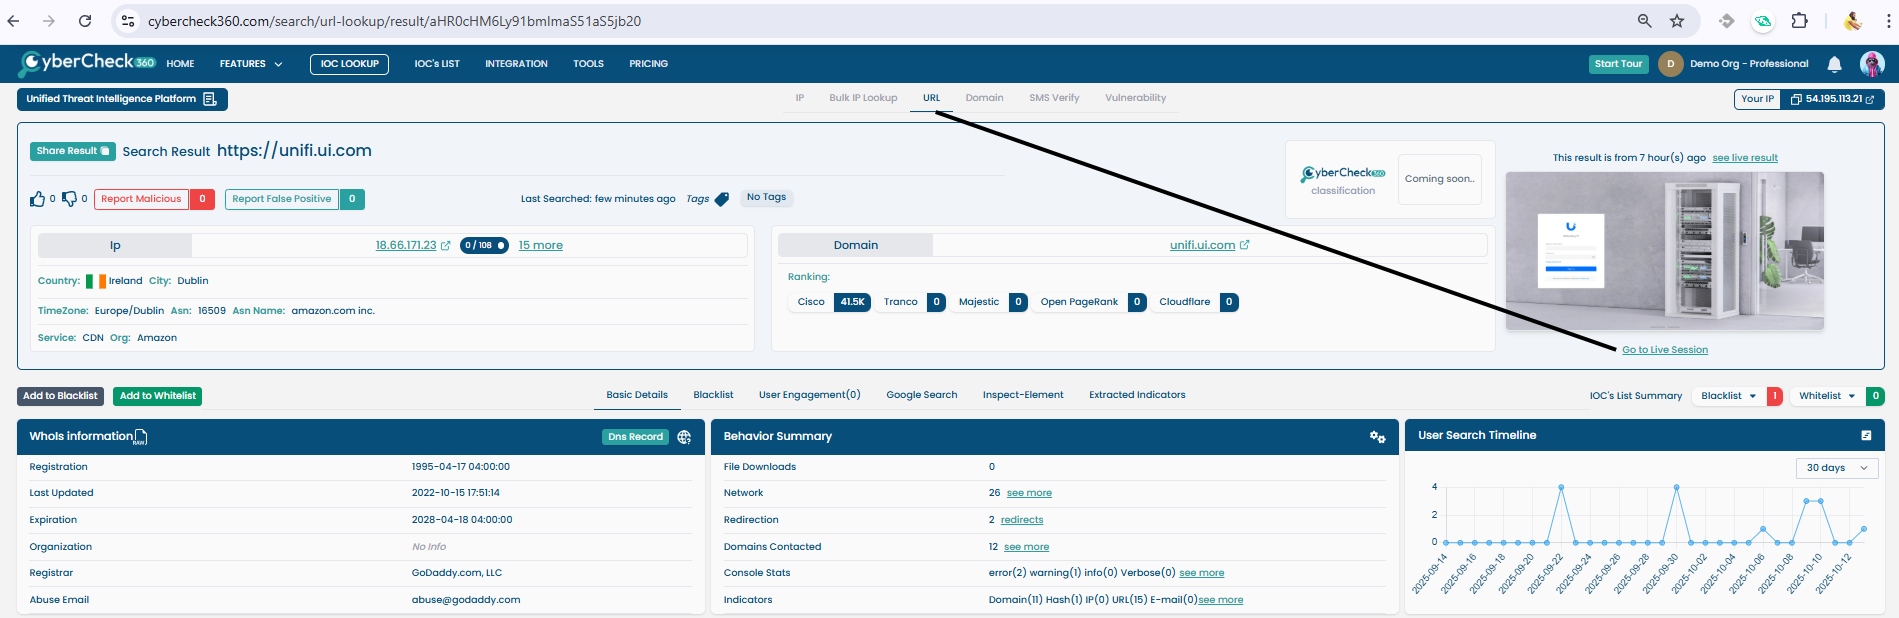Click the 2025-09-22 peak point on timeline chart
Image resolution: width=1899 pixels, height=618 pixels.
1561,487
